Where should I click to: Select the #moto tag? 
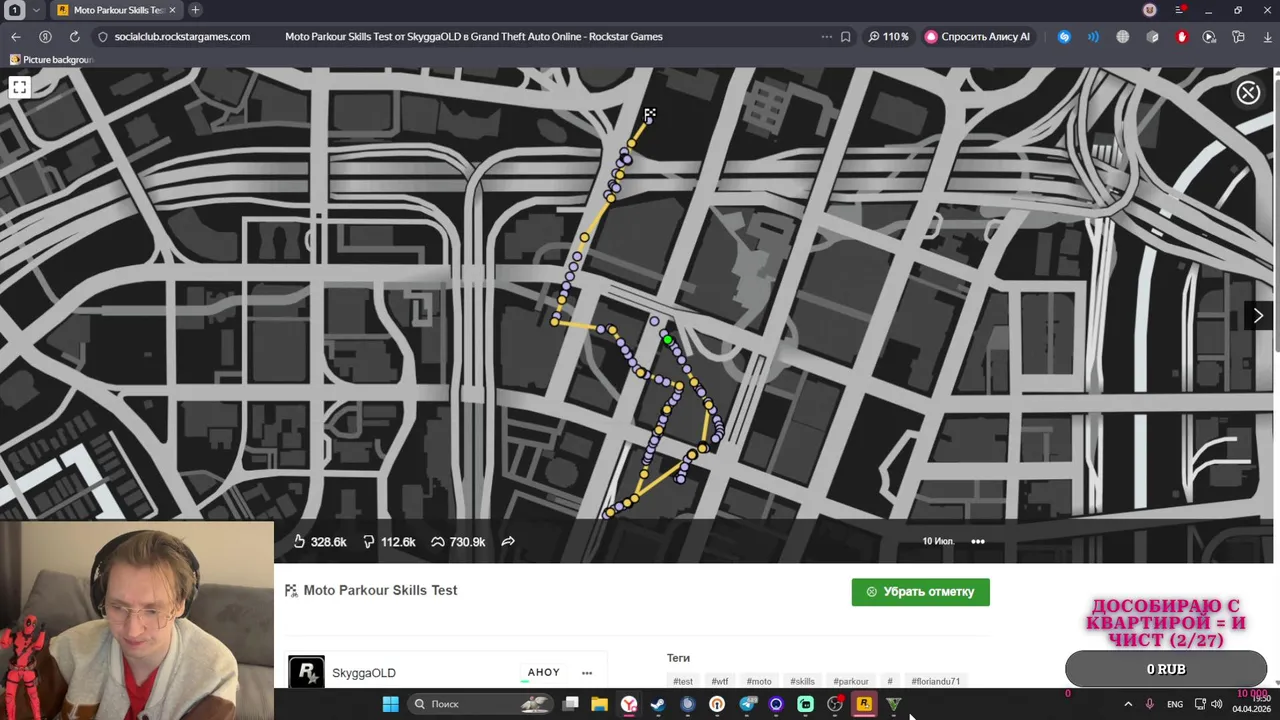tap(759, 681)
